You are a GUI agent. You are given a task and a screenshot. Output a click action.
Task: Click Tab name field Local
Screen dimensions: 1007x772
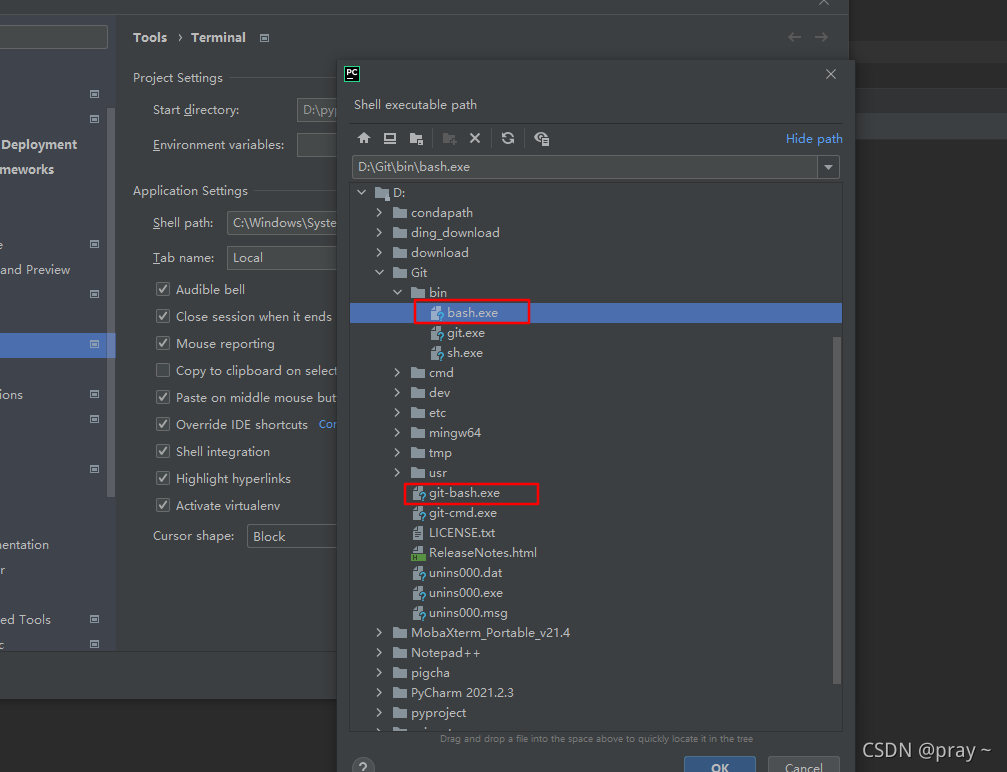pos(282,258)
